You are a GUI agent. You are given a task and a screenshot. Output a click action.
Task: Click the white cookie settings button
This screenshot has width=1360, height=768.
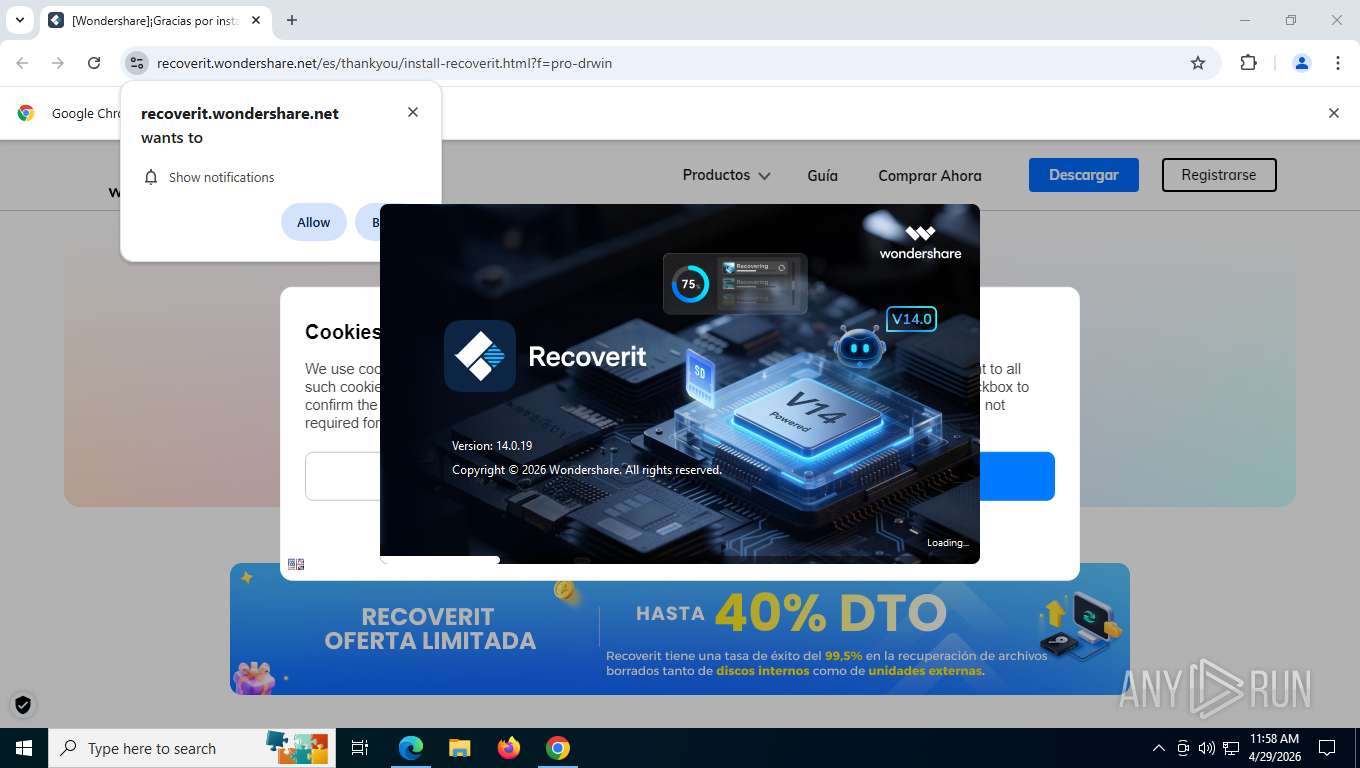click(x=342, y=476)
